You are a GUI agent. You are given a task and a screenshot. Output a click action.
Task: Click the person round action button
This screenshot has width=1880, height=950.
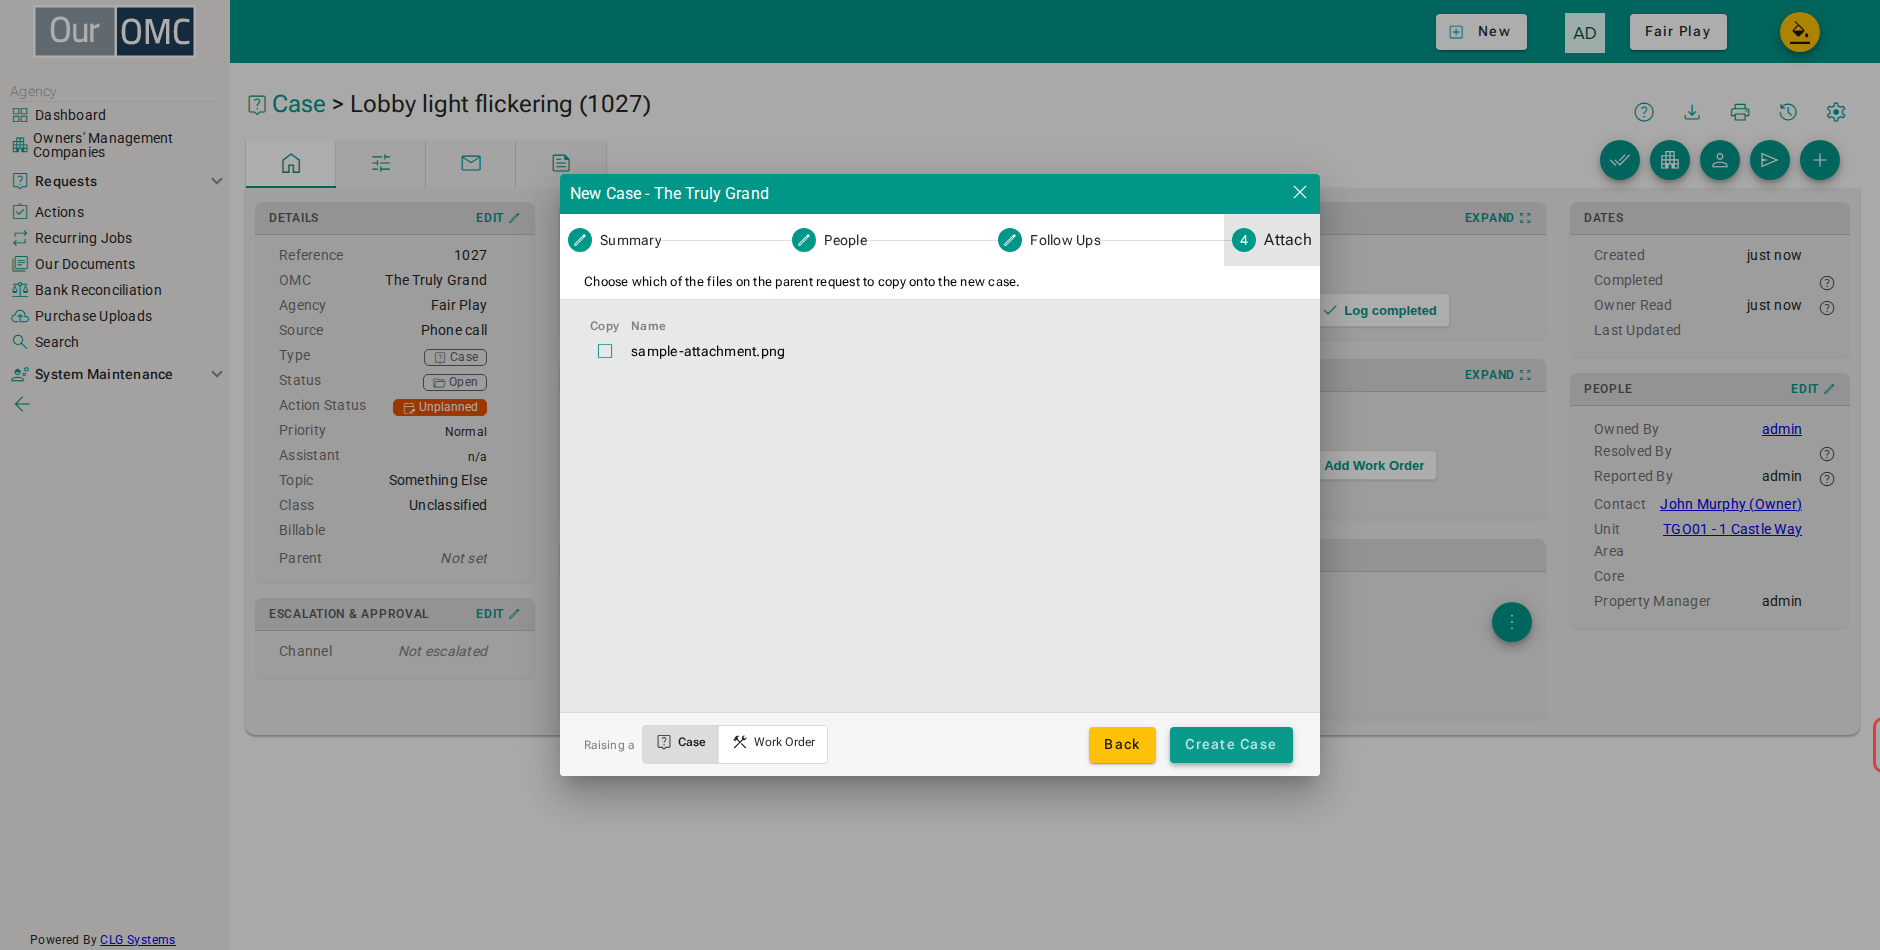(x=1720, y=160)
